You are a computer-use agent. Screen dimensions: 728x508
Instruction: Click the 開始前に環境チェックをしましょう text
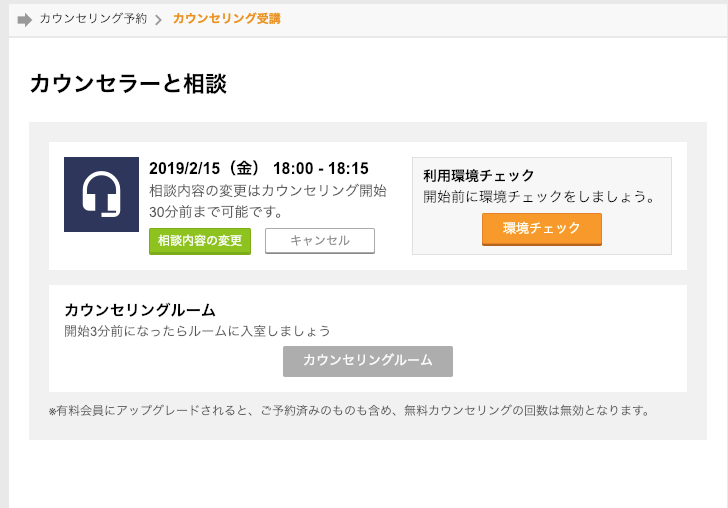[x=539, y=196]
